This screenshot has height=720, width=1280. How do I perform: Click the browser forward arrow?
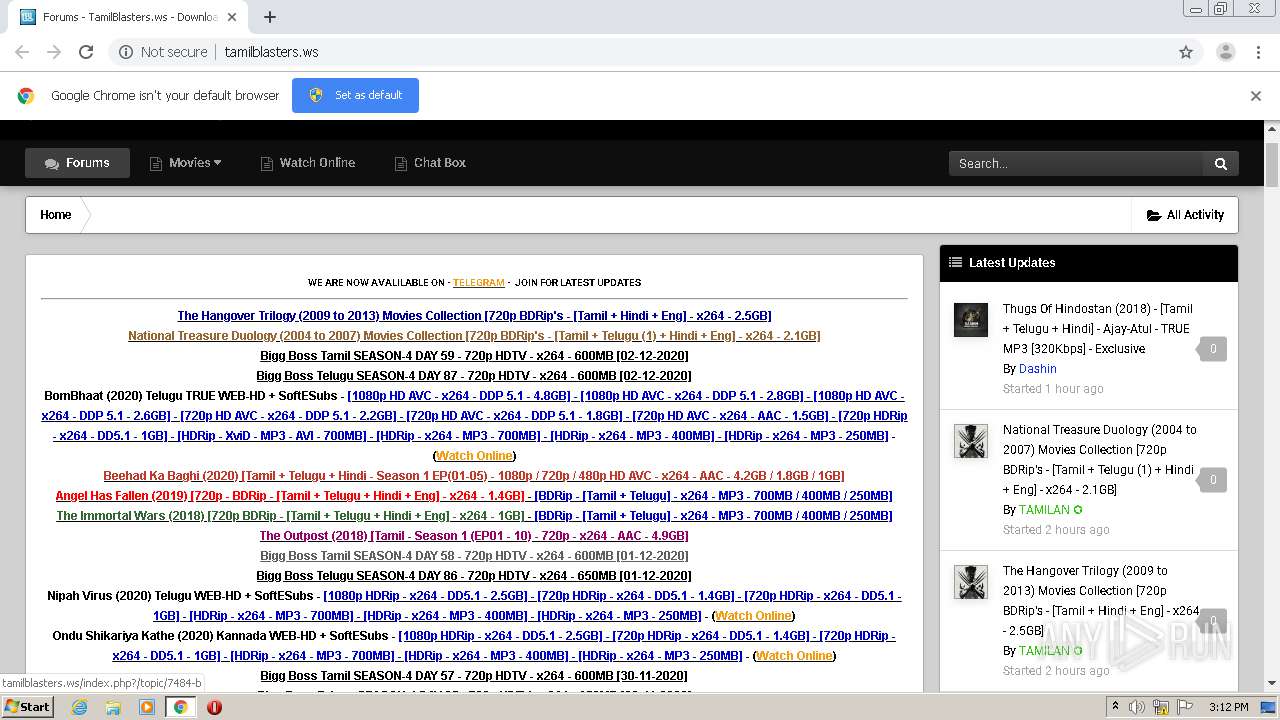click(x=54, y=52)
